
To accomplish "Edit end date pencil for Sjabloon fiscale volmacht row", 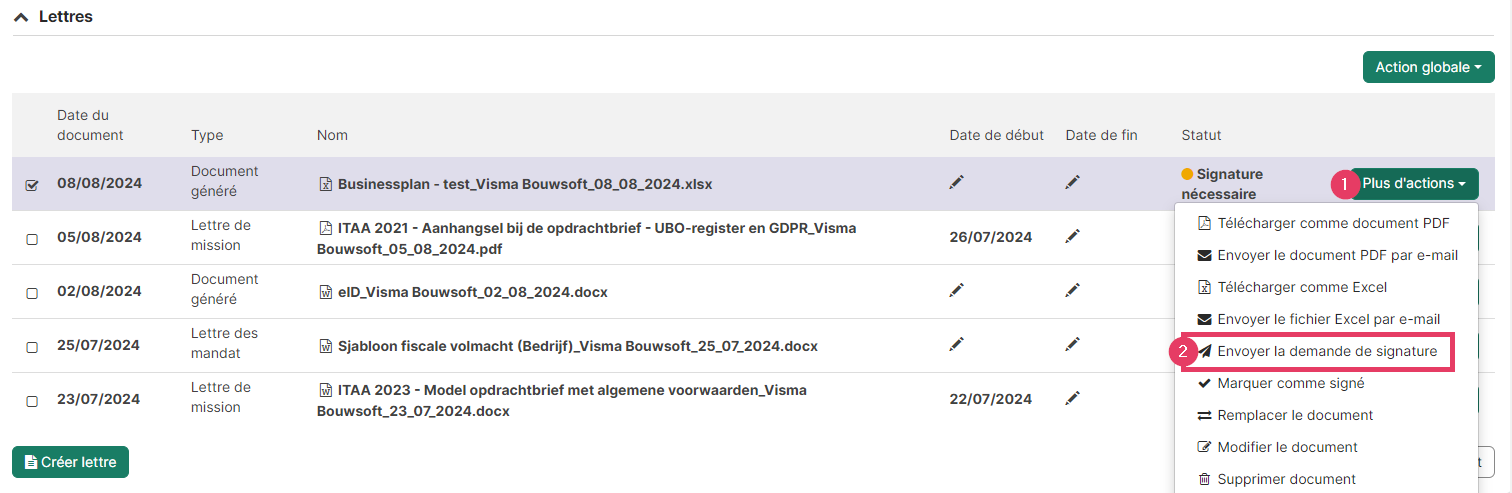I will click(1073, 344).
